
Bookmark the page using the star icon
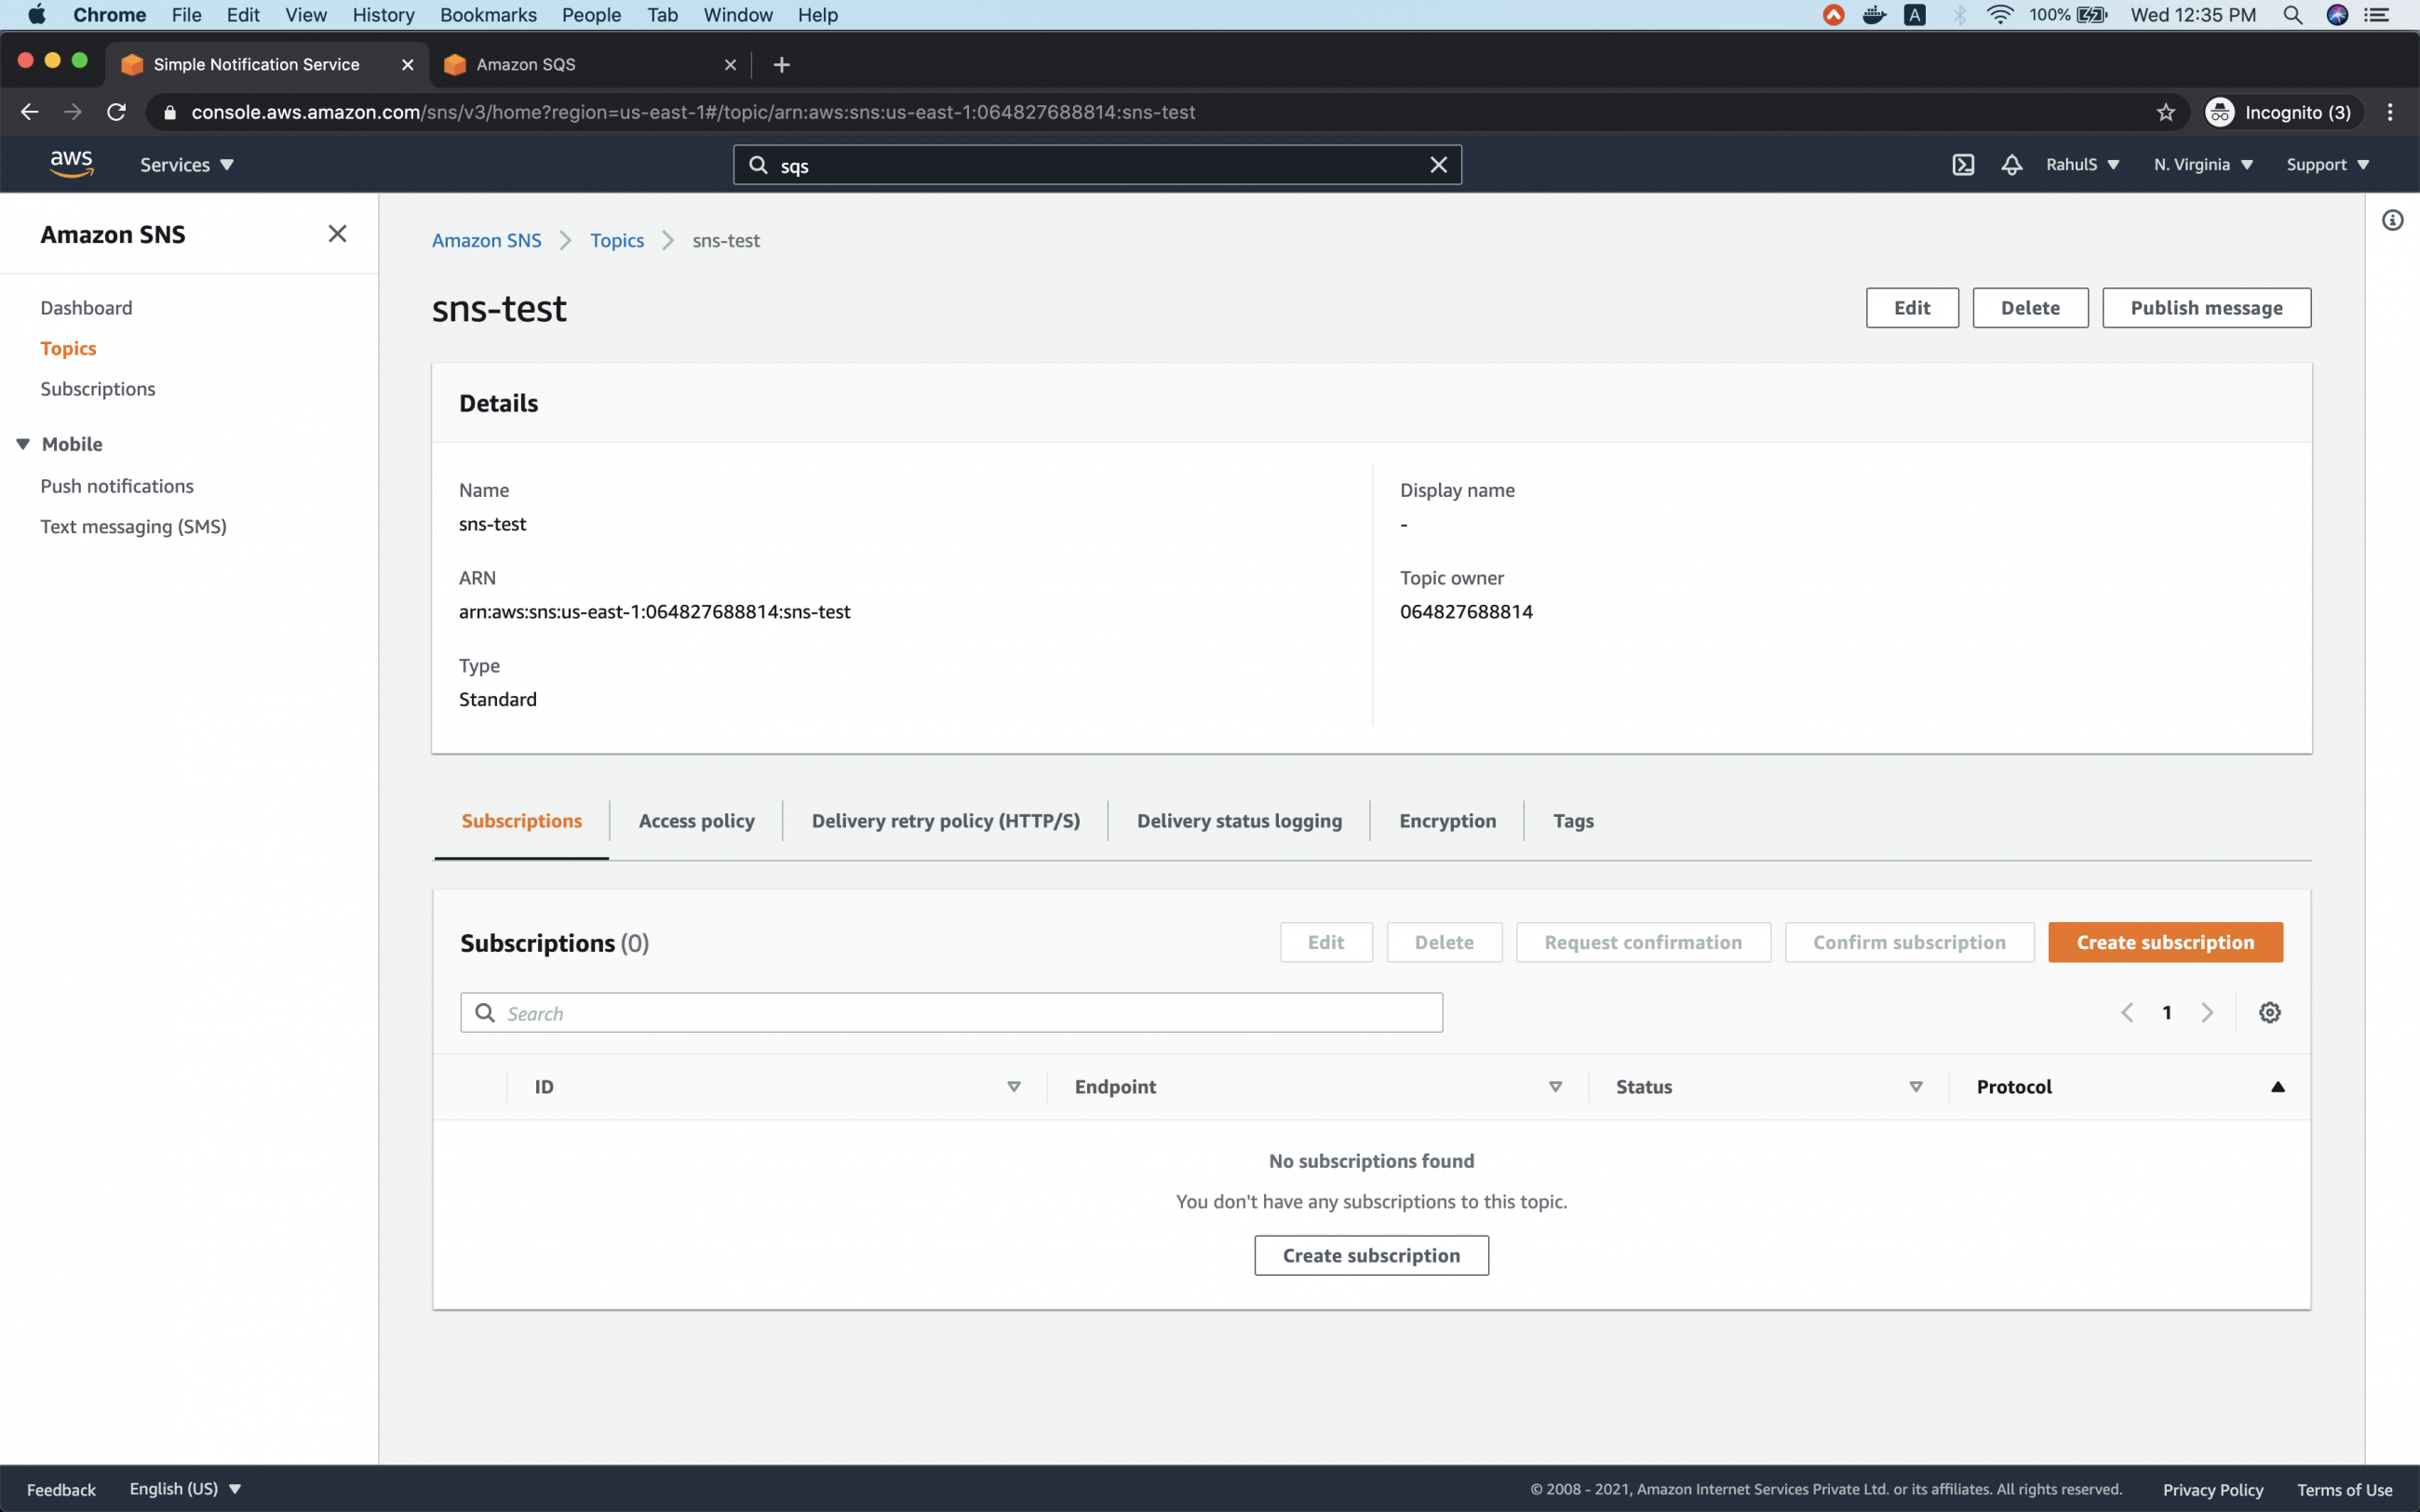point(2166,112)
